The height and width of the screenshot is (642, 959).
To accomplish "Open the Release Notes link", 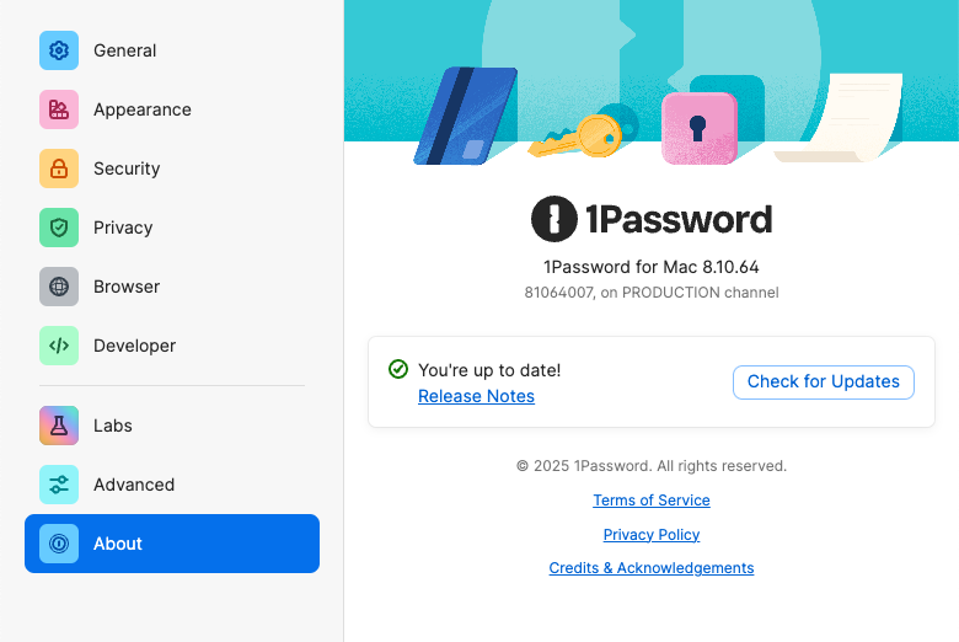I will click(x=476, y=396).
